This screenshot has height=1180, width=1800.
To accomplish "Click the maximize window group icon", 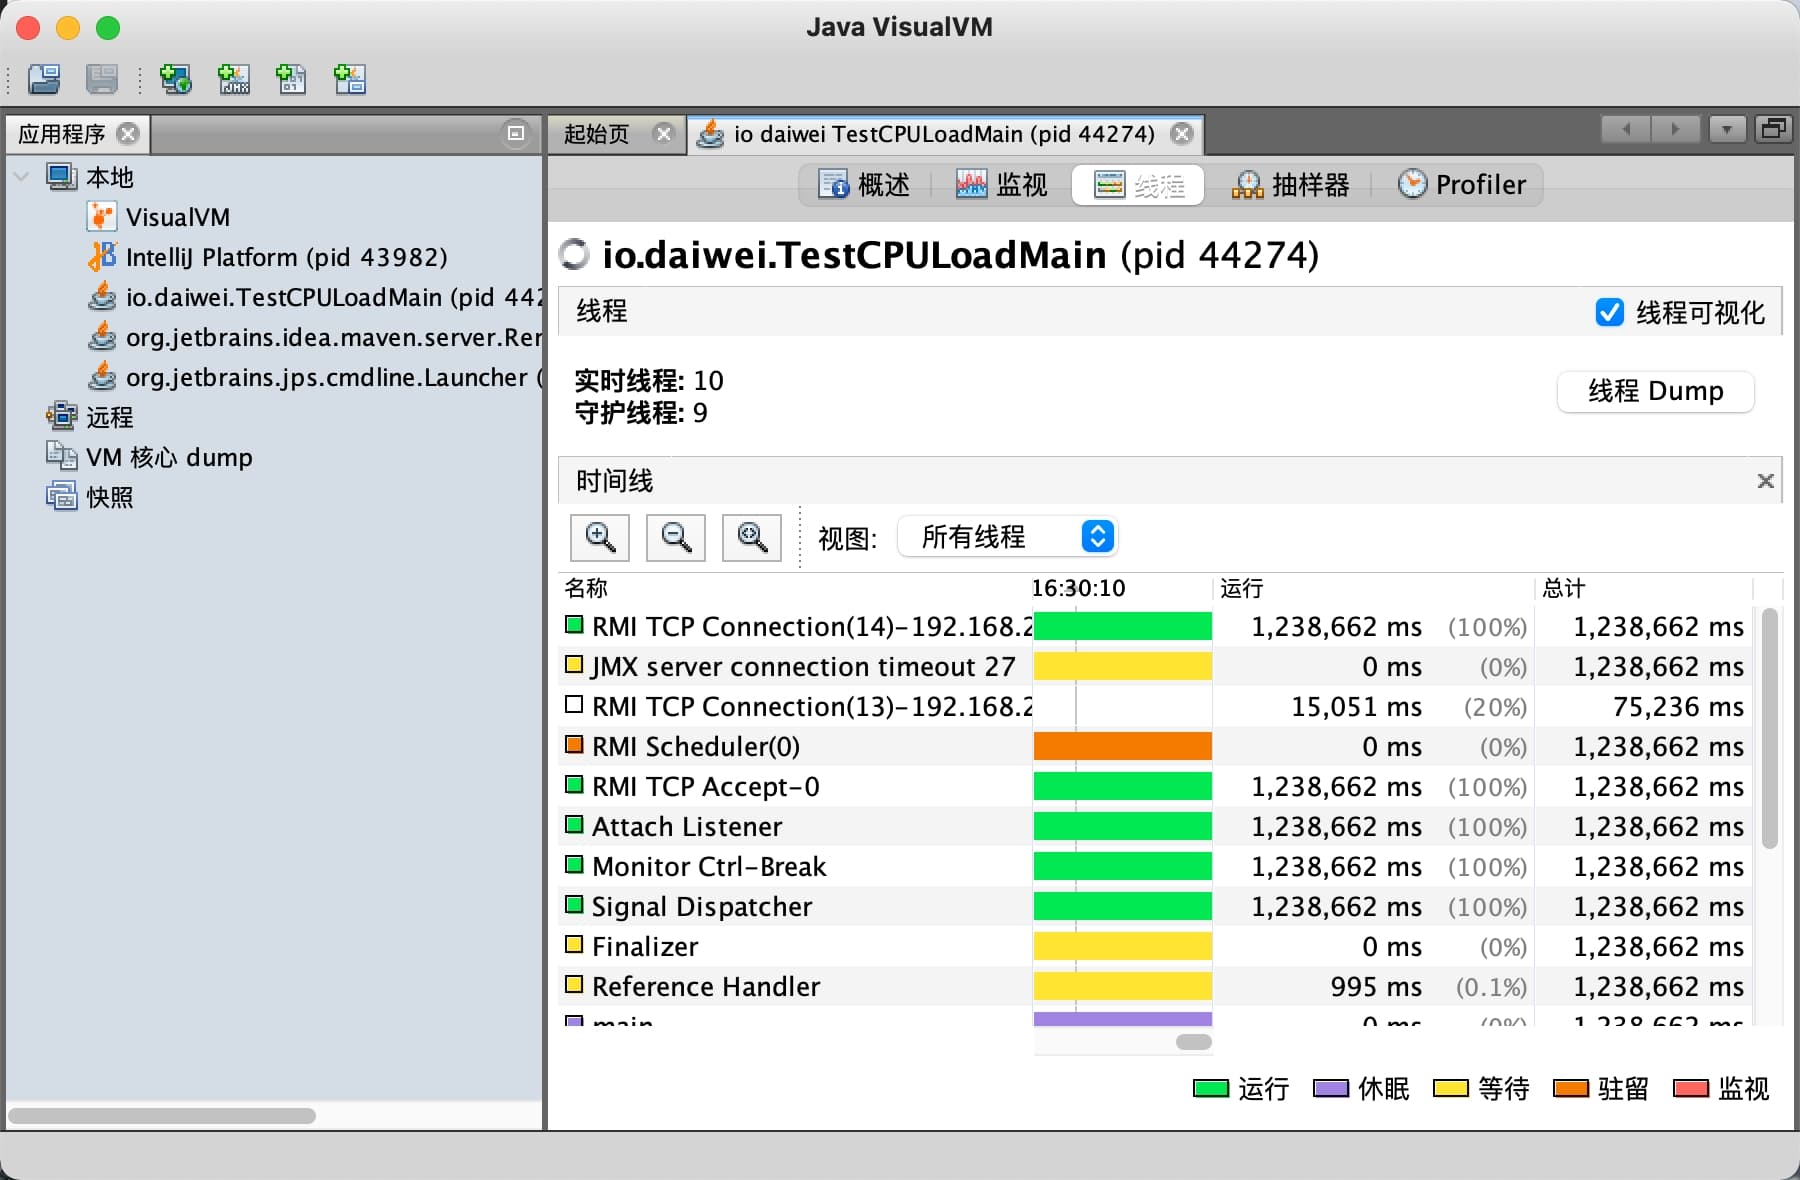I will (x=1774, y=129).
